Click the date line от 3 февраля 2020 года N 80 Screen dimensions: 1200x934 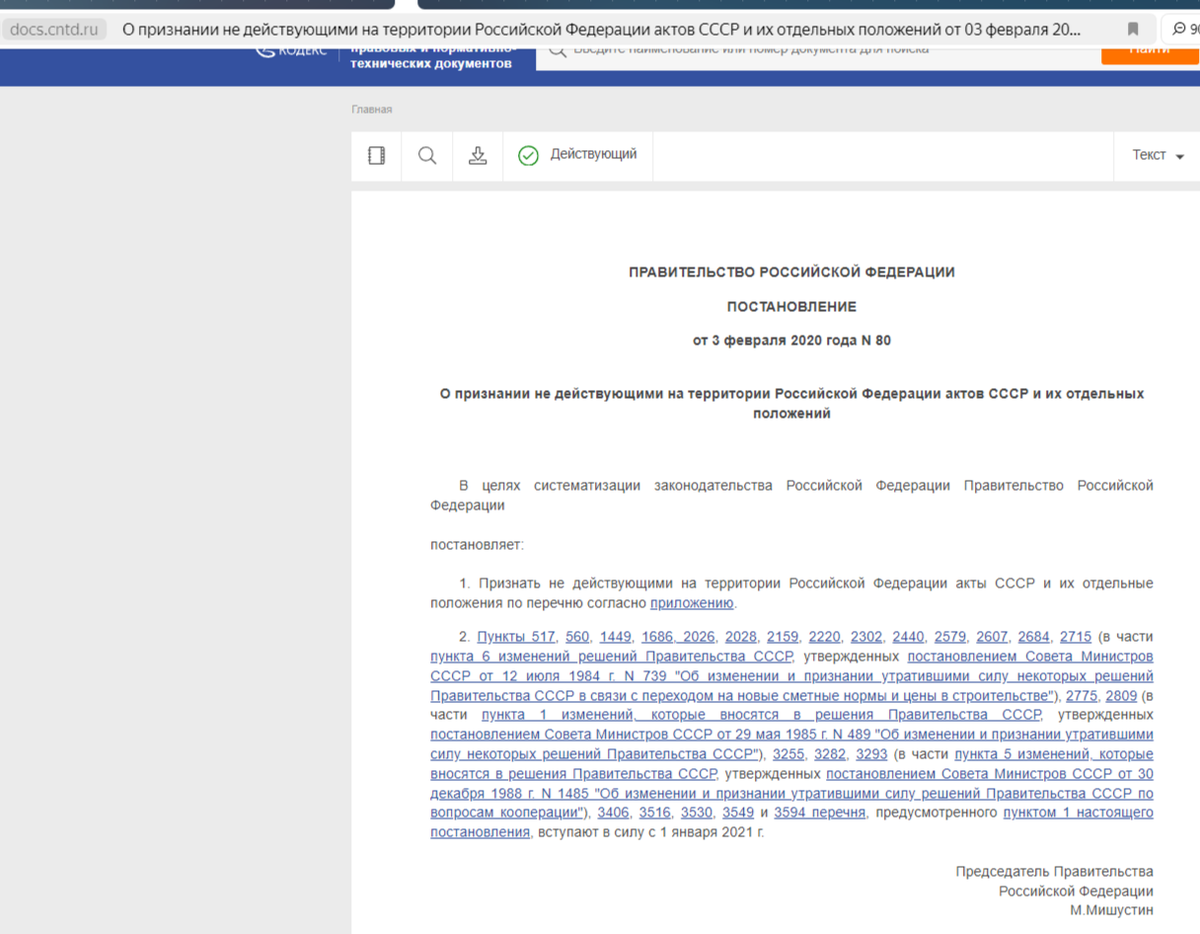(x=791, y=341)
